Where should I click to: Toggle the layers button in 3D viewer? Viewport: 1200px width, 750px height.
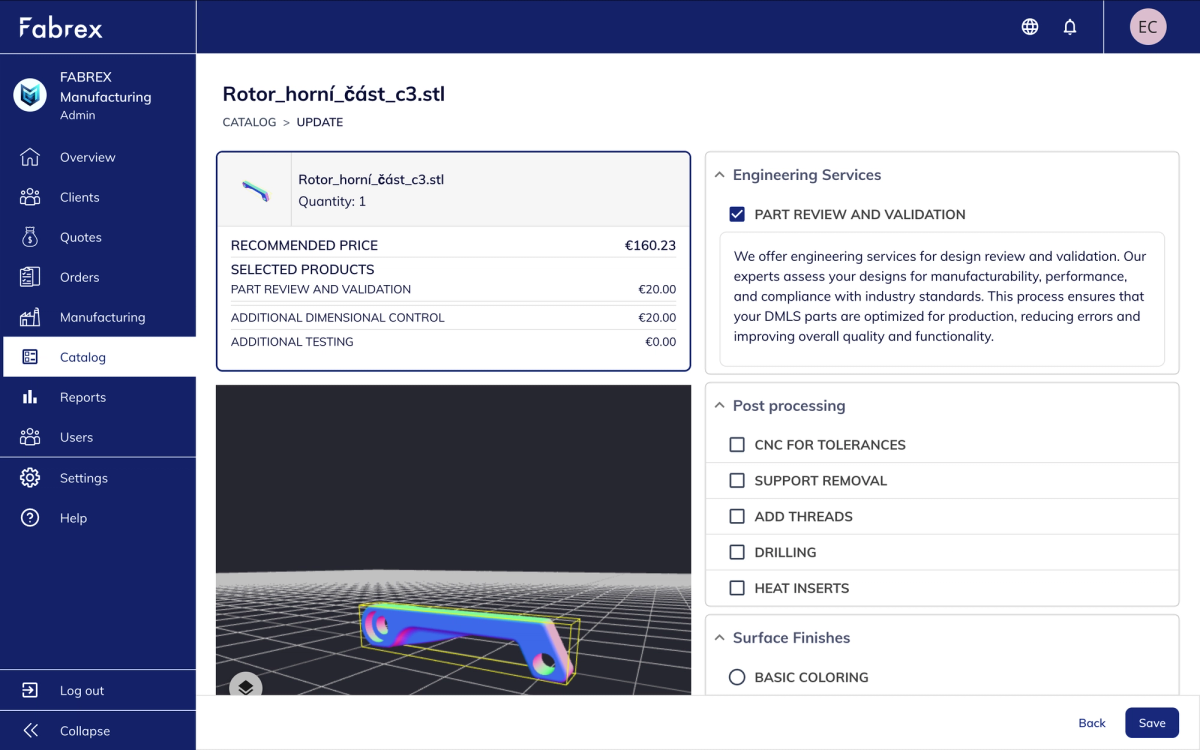[x=246, y=688]
